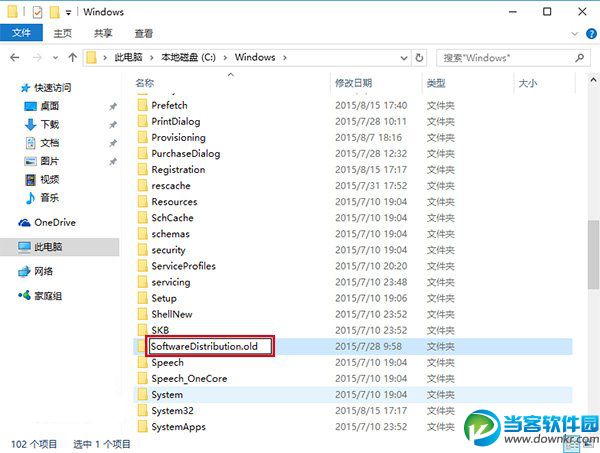Click the search magnifier icon
This screenshot has height=453, width=600.
579,58
